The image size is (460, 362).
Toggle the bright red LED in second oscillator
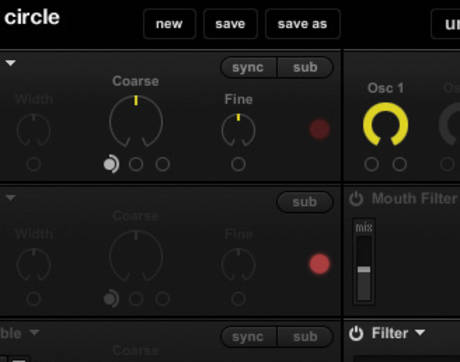(320, 264)
